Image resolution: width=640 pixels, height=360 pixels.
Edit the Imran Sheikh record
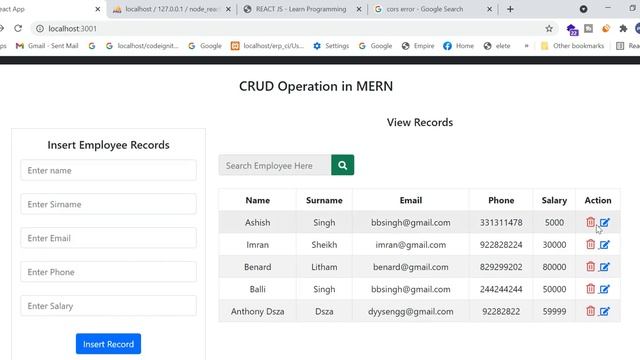click(x=604, y=244)
